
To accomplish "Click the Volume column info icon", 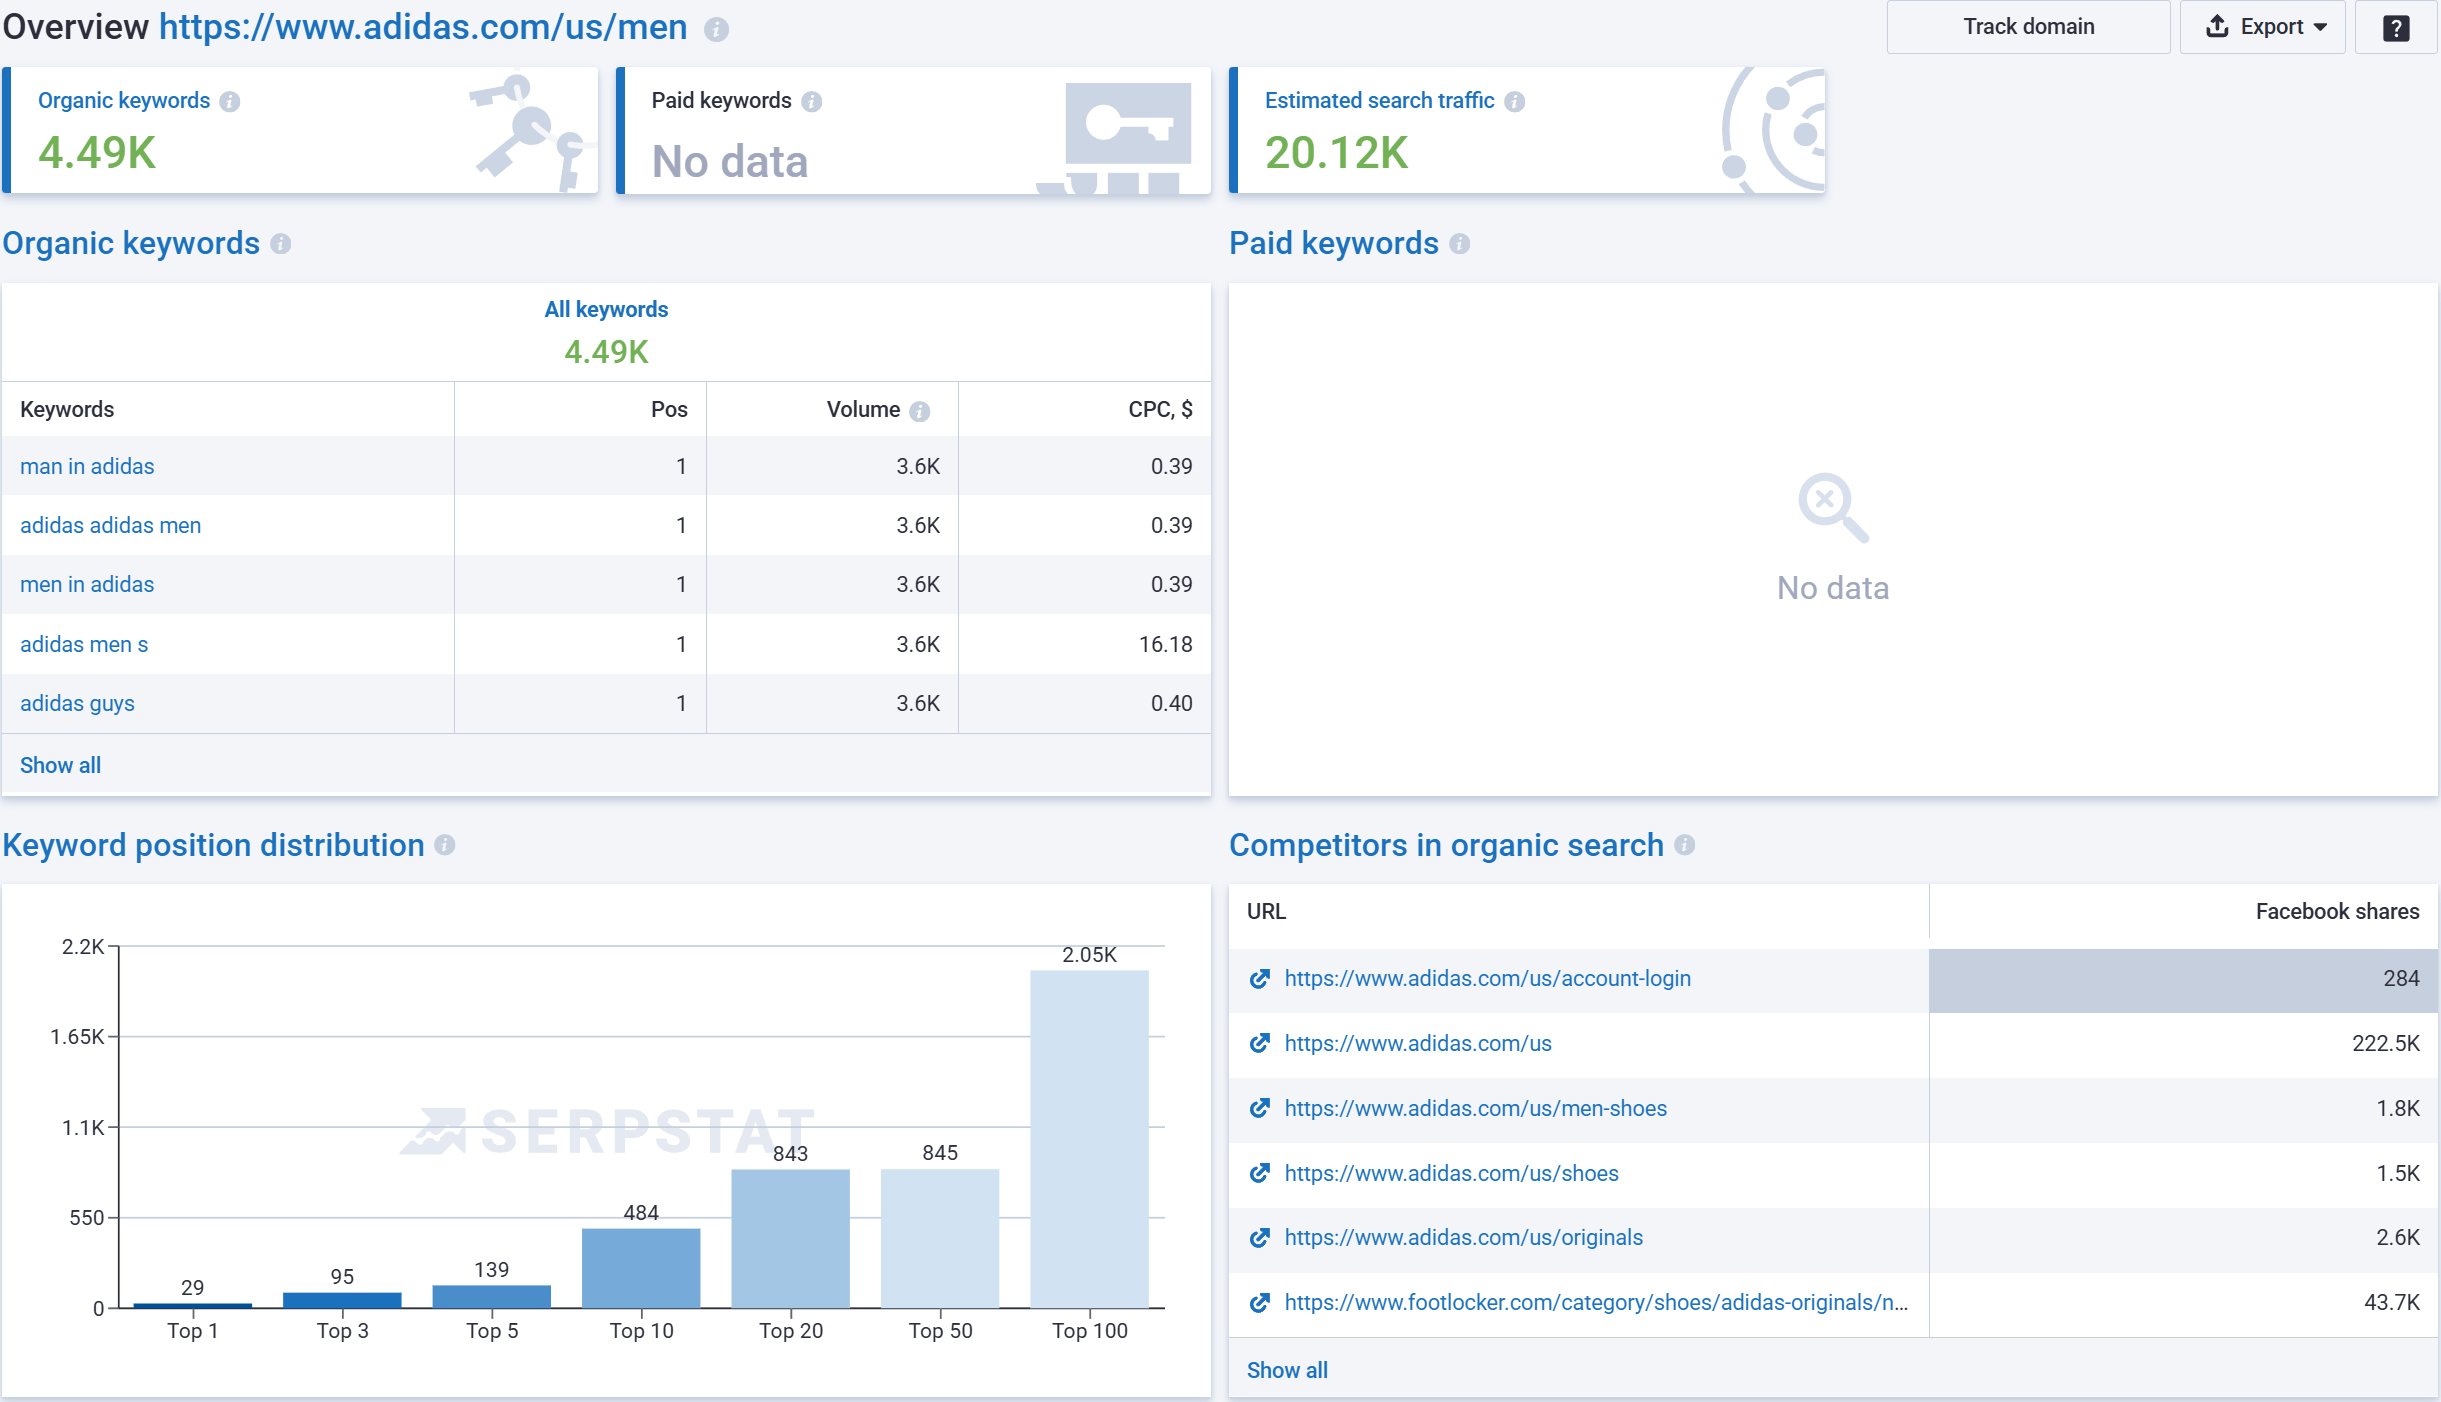I will coord(920,410).
